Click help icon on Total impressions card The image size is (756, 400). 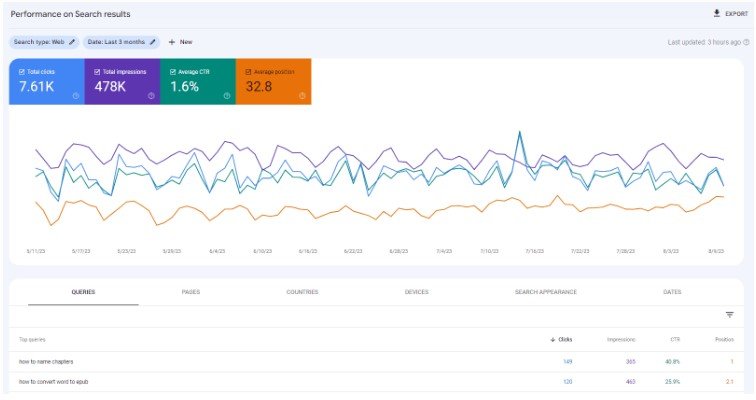tap(151, 96)
